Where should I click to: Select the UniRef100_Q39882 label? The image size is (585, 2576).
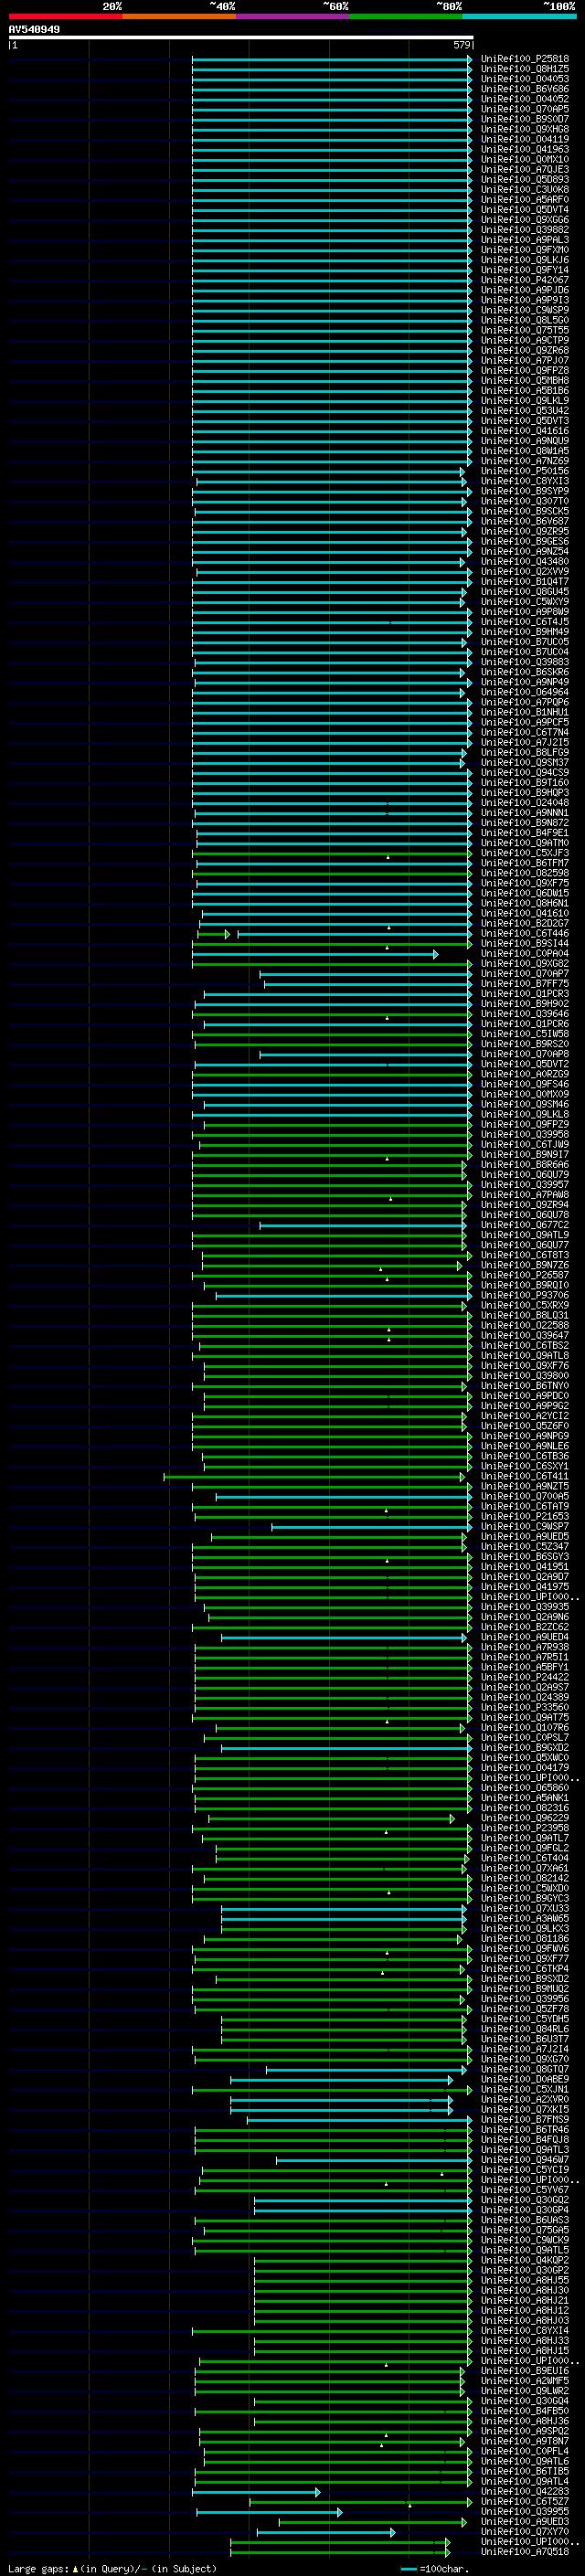[x=525, y=230]
